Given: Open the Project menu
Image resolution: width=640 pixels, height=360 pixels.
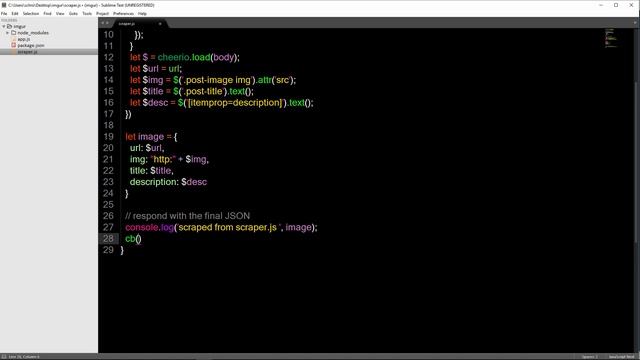Looking at the screenshot, I should 102,13.
